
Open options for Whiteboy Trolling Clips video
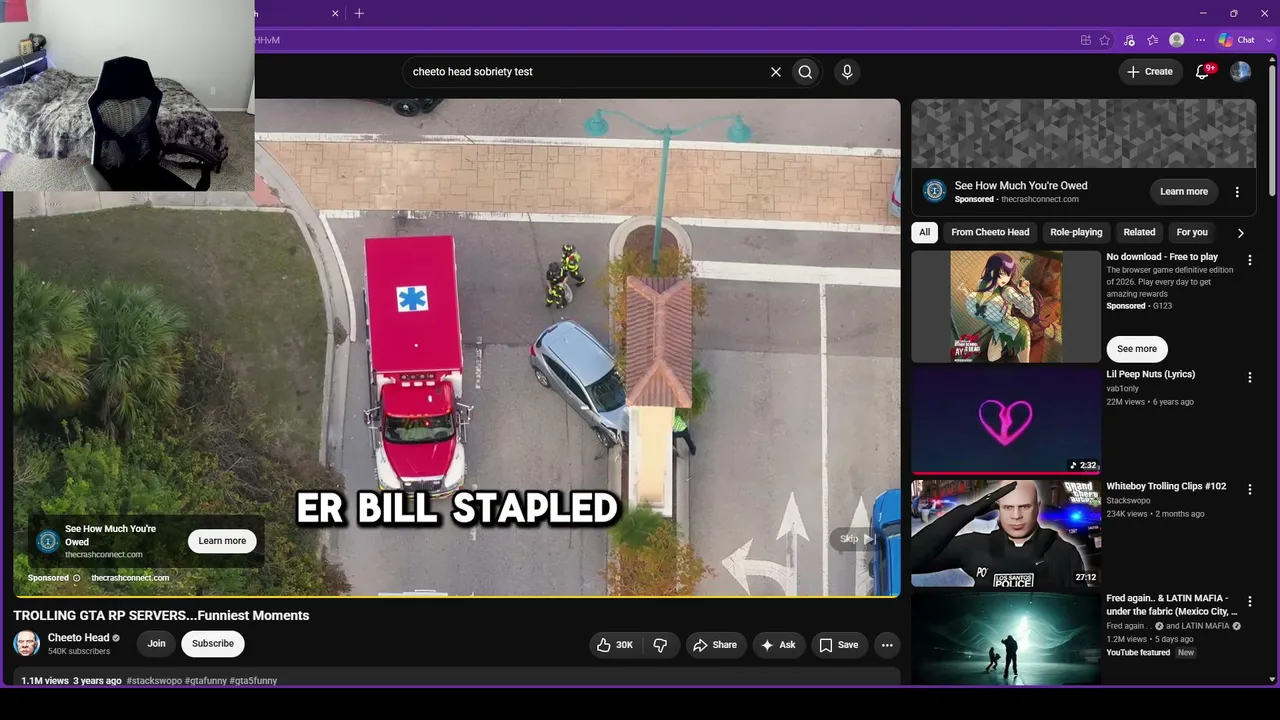[x=1249, y=489]
